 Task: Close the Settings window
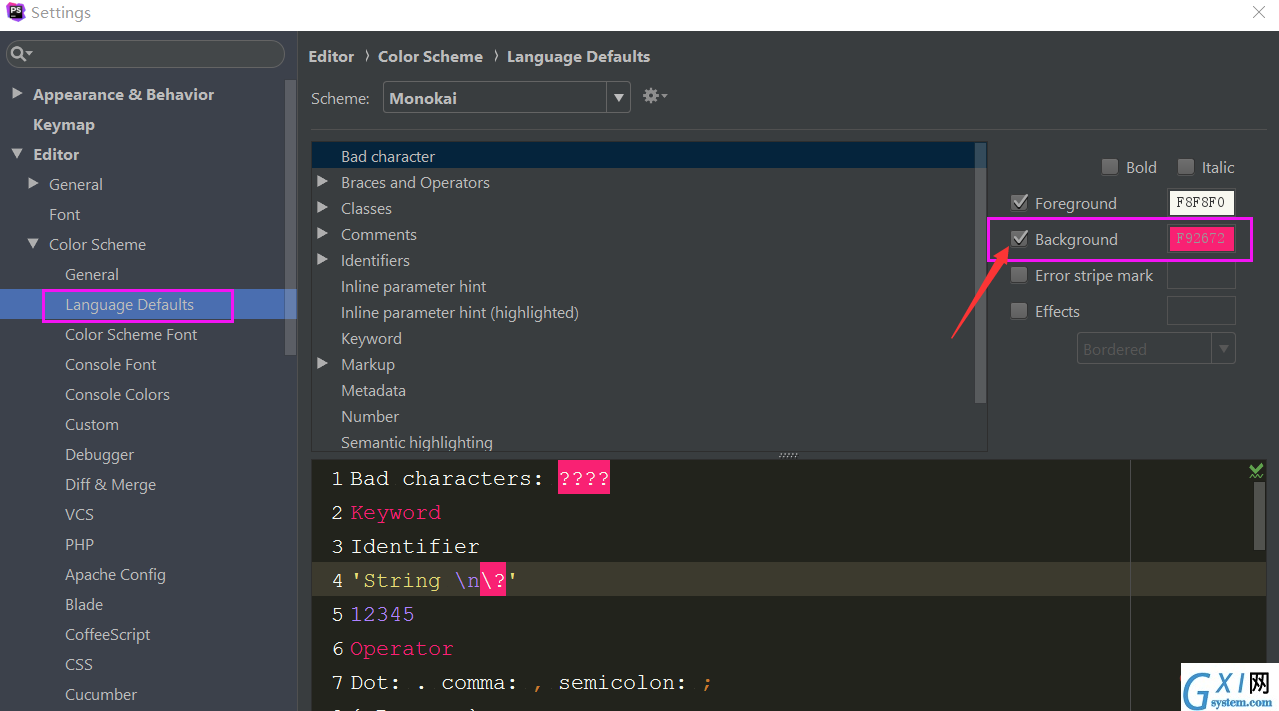(1259, 12)
